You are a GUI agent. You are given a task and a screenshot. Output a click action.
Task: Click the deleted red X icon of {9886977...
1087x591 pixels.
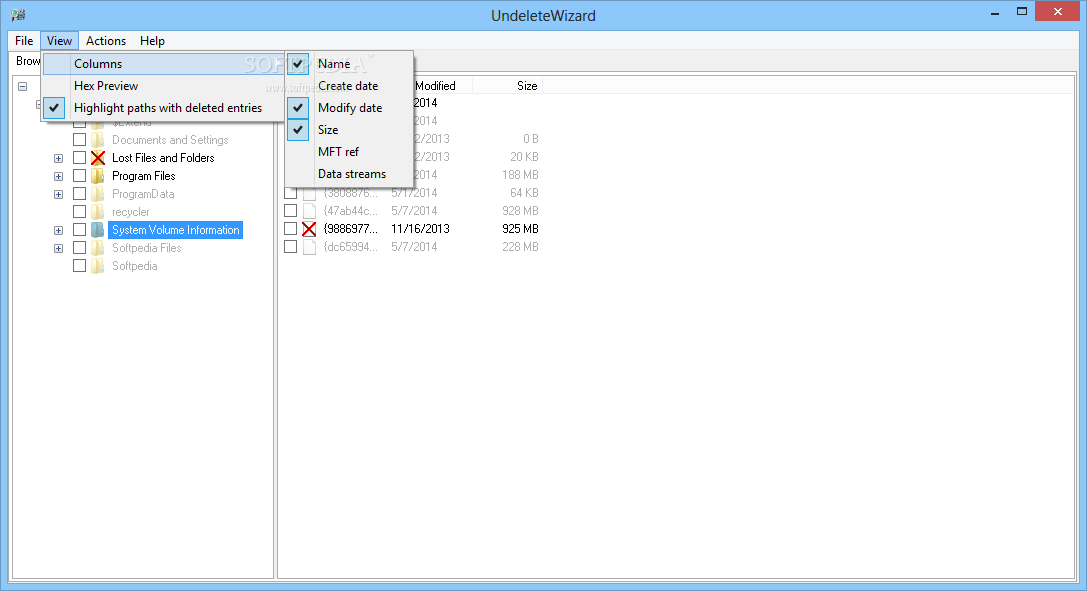pyautogui.click(x=309, y=229)
